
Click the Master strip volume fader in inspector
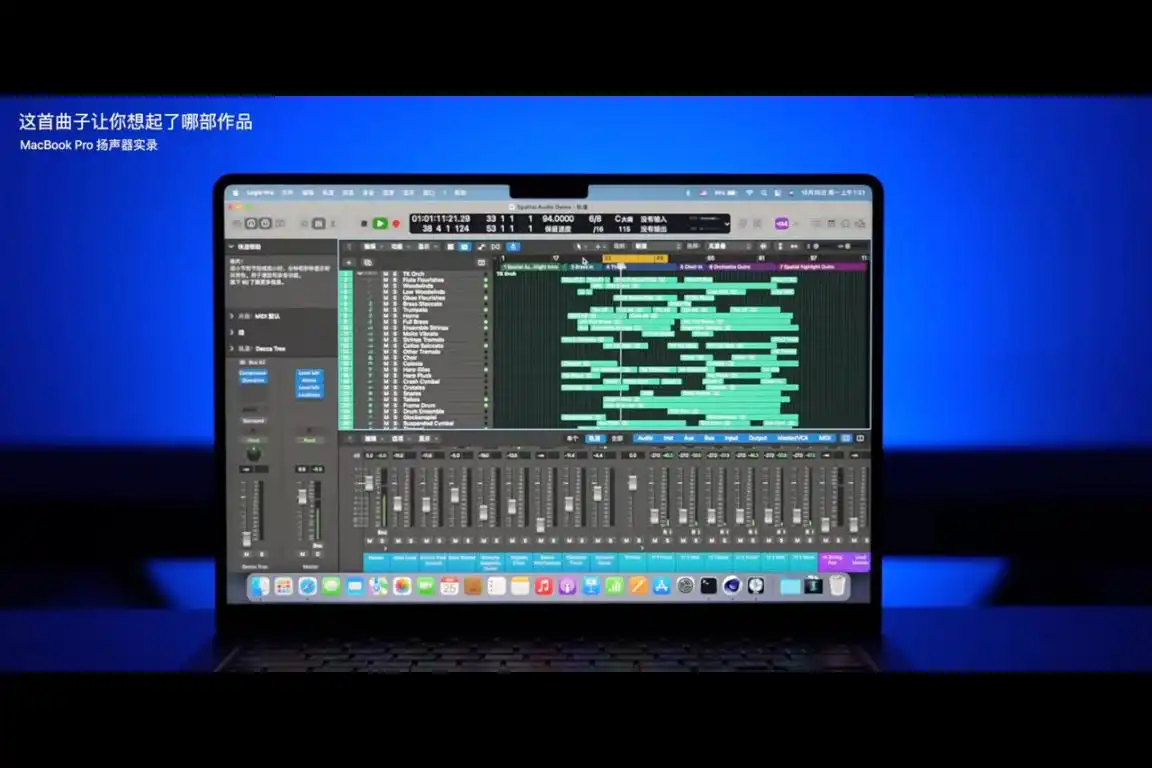[x=302, y=498]
